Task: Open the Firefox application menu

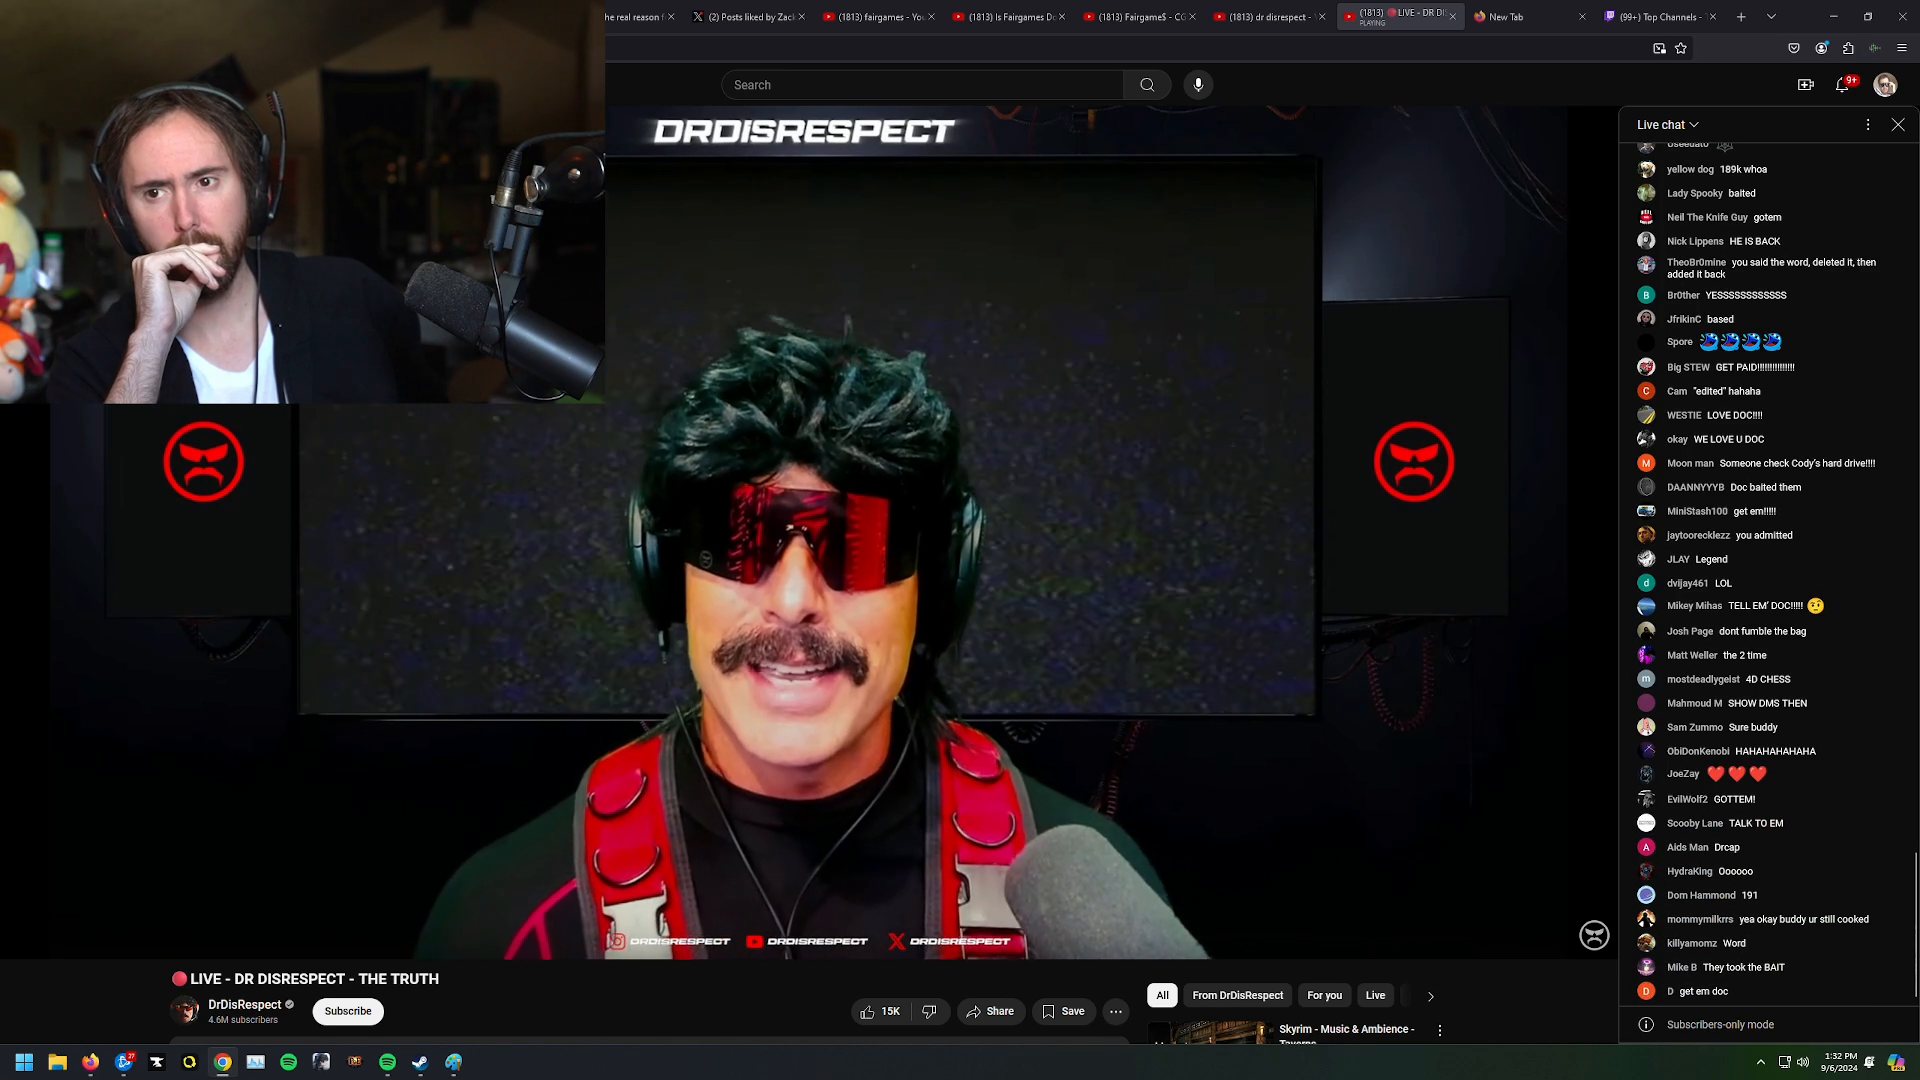Action: coord(1901,47)
